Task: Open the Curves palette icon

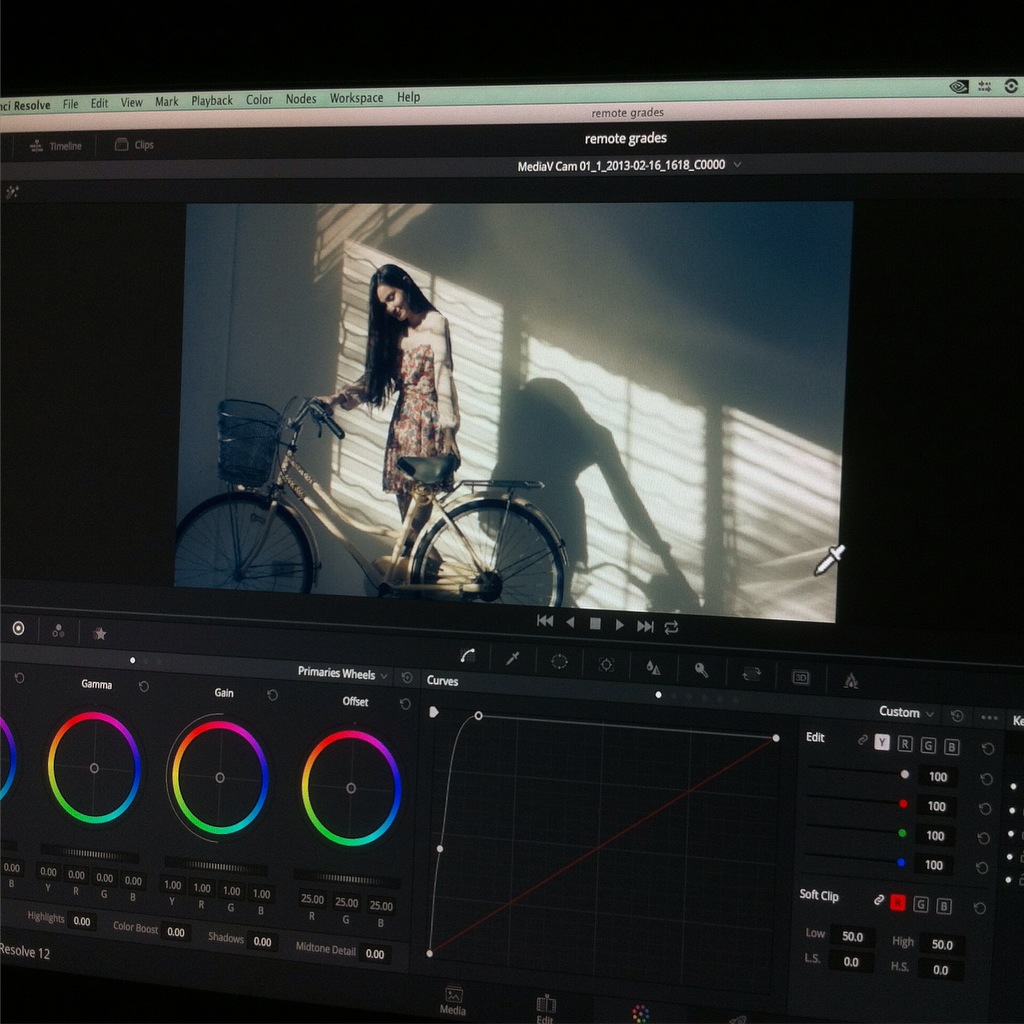Action: (468, 656)
